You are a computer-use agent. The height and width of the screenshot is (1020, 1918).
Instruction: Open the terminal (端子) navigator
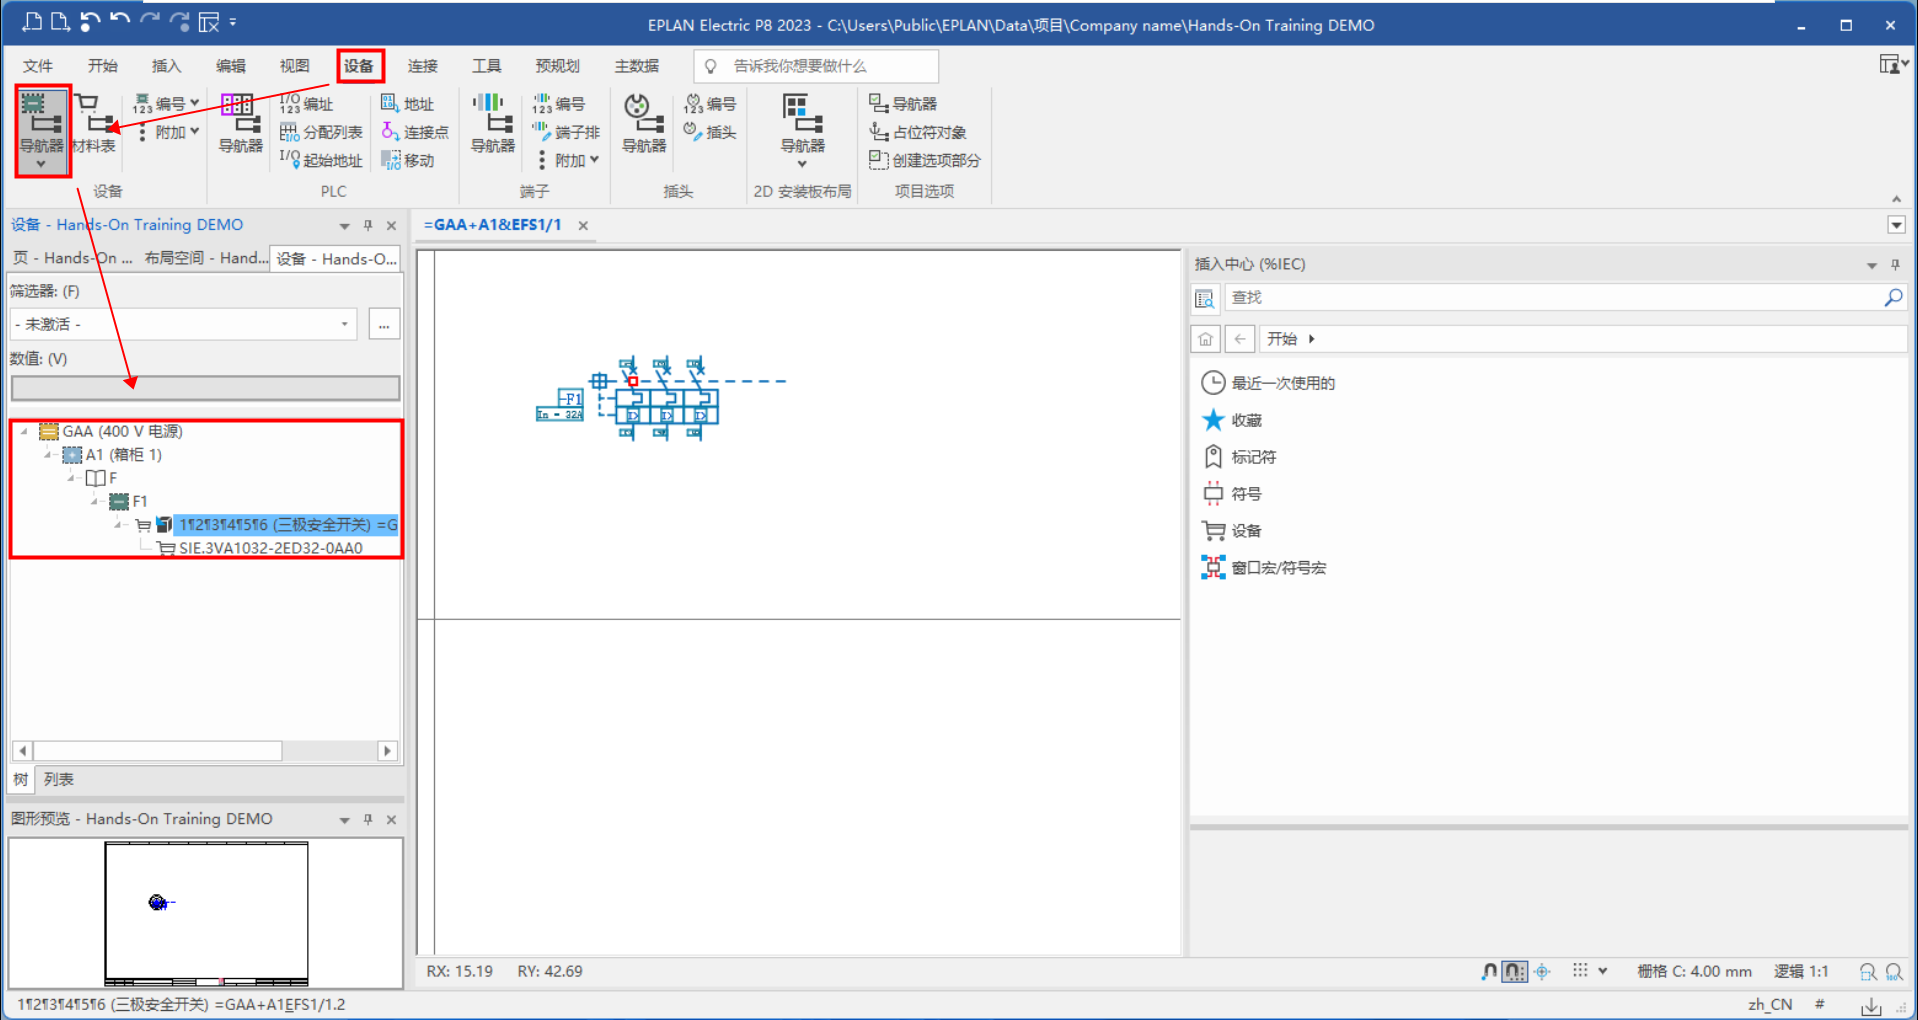[x=493, y=124]
